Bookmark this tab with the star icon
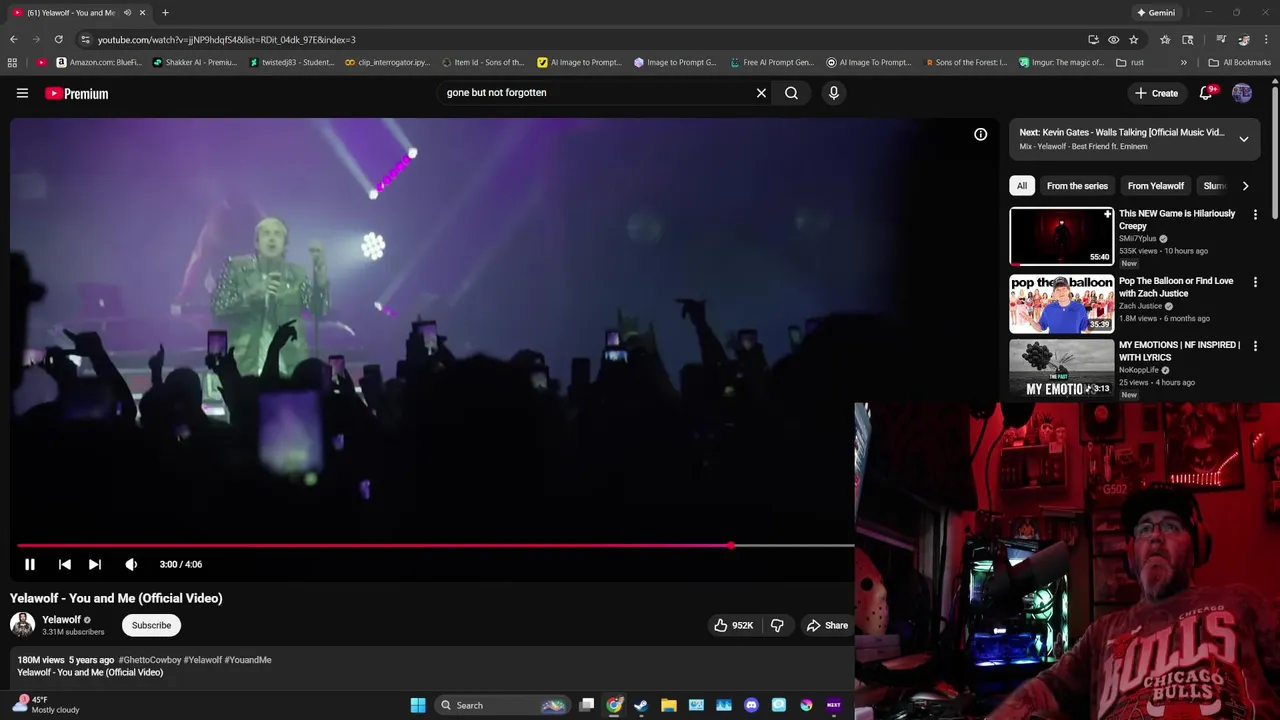This screenshot has height=720, width=1280. click(x=1133, y=39)
